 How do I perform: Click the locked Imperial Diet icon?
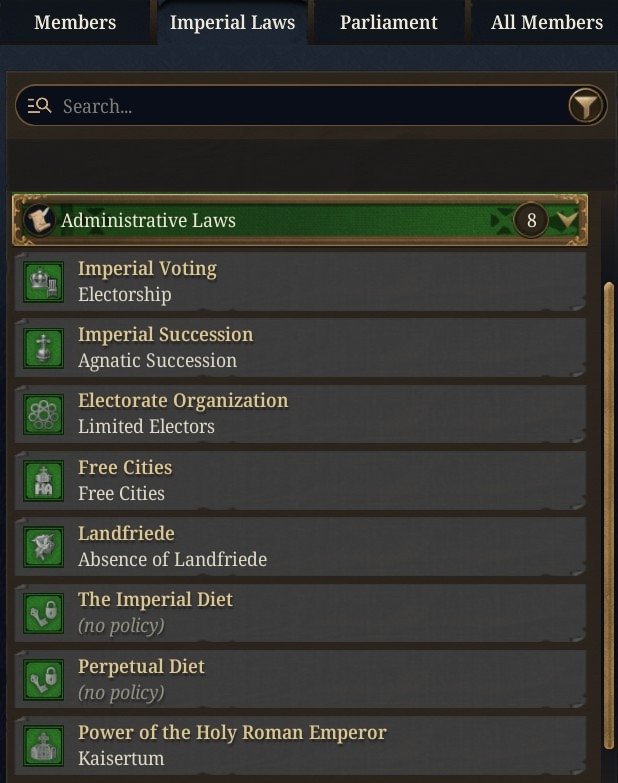click(43, 613)
